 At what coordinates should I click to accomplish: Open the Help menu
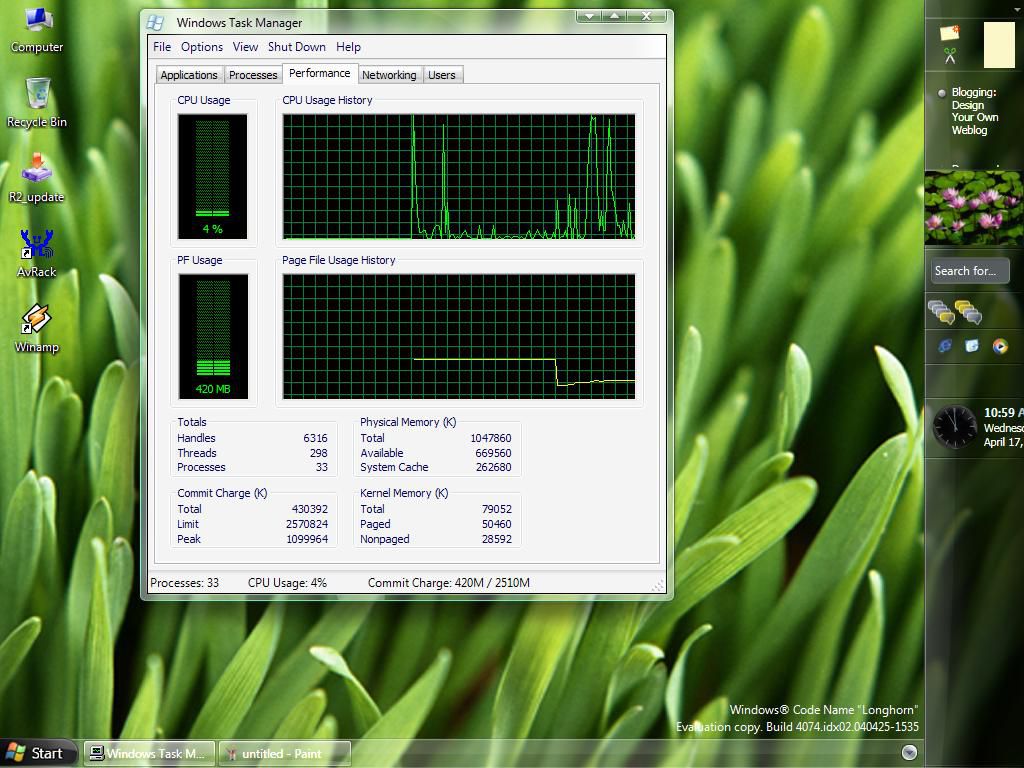[348, 47]
